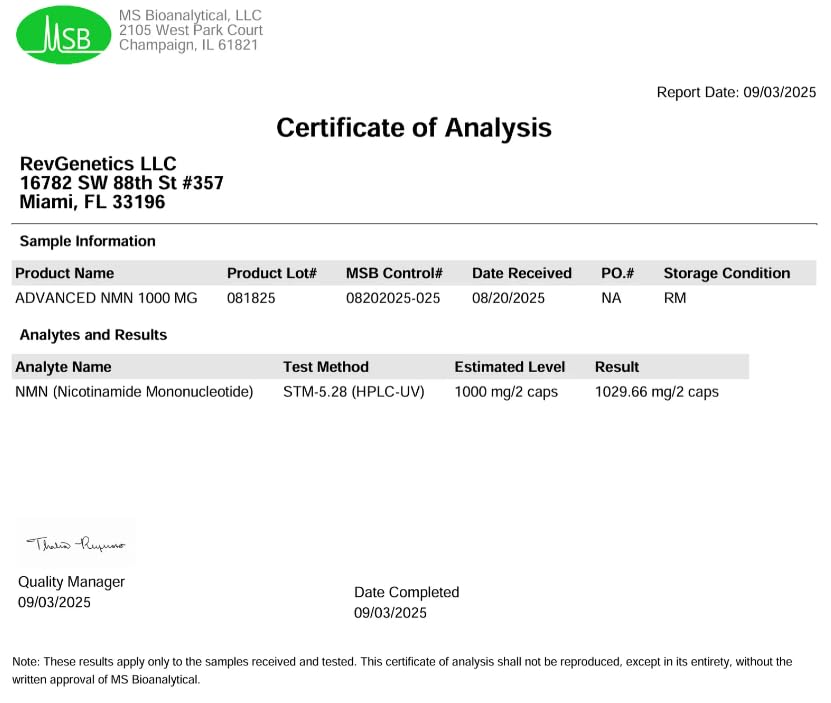The image size is (831, 703).
Task: Click 'Champaign, IL 61821' text
Action: [188, 45]
